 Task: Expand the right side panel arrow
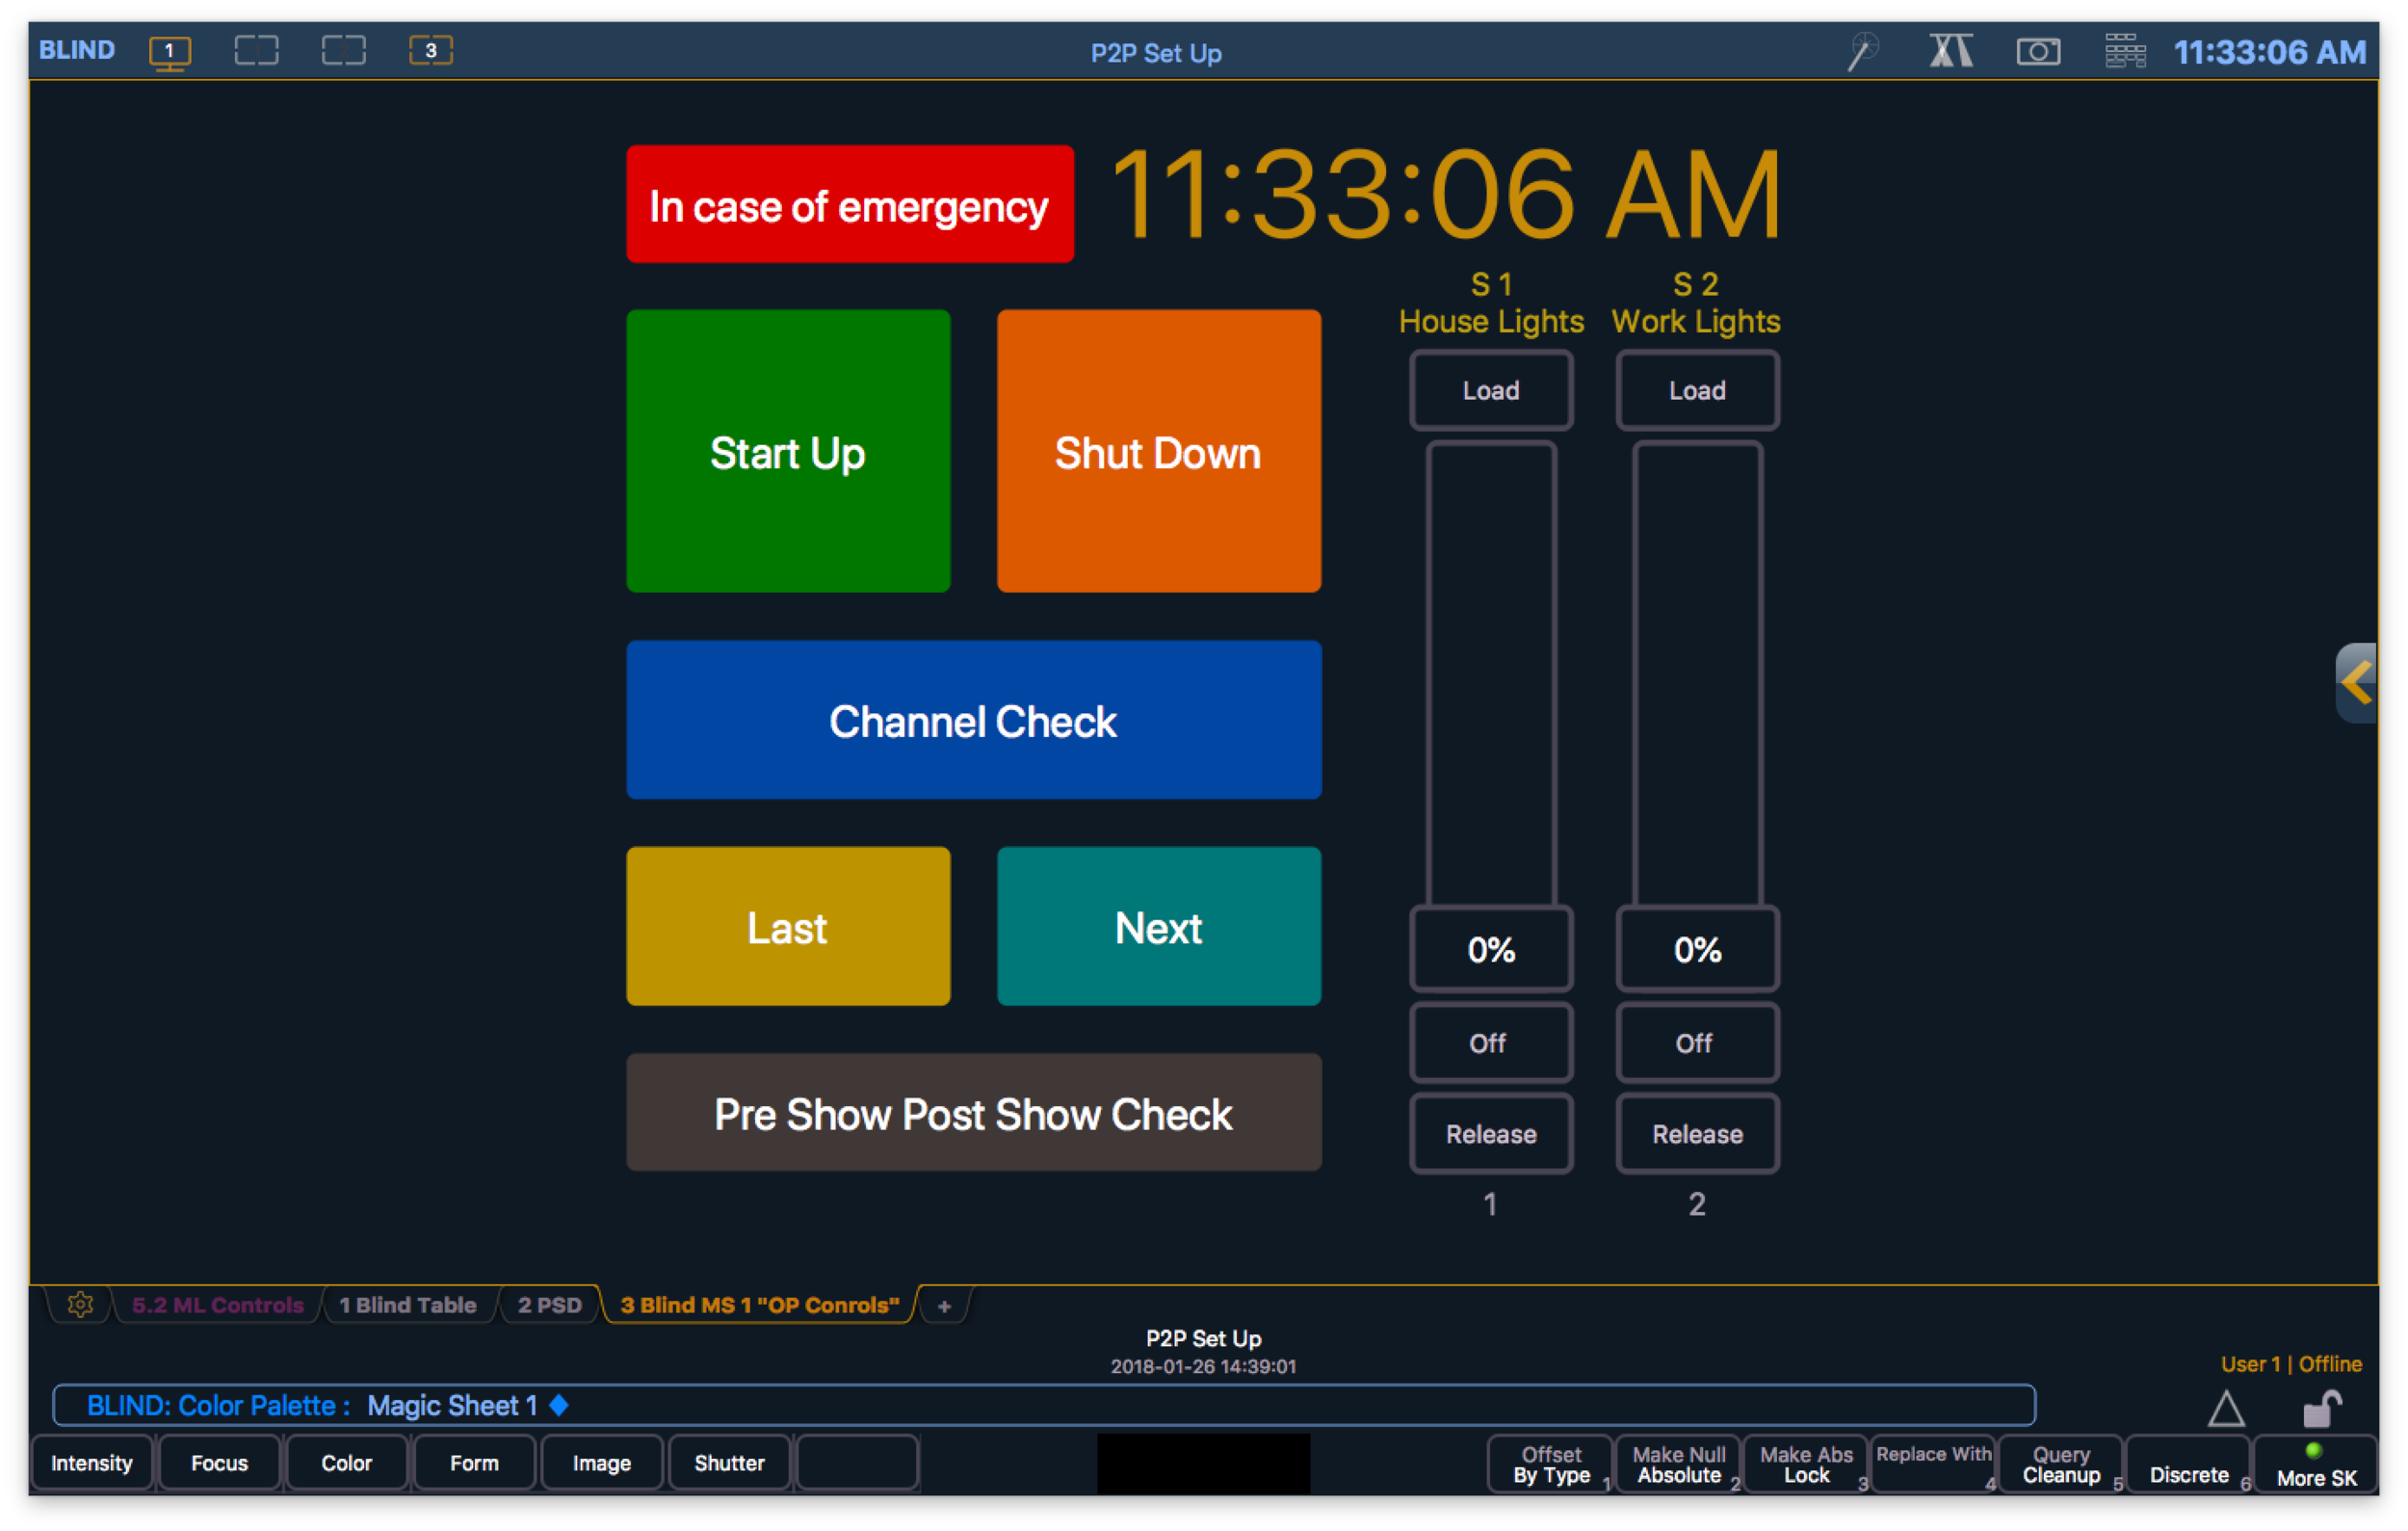(2357, 683)
